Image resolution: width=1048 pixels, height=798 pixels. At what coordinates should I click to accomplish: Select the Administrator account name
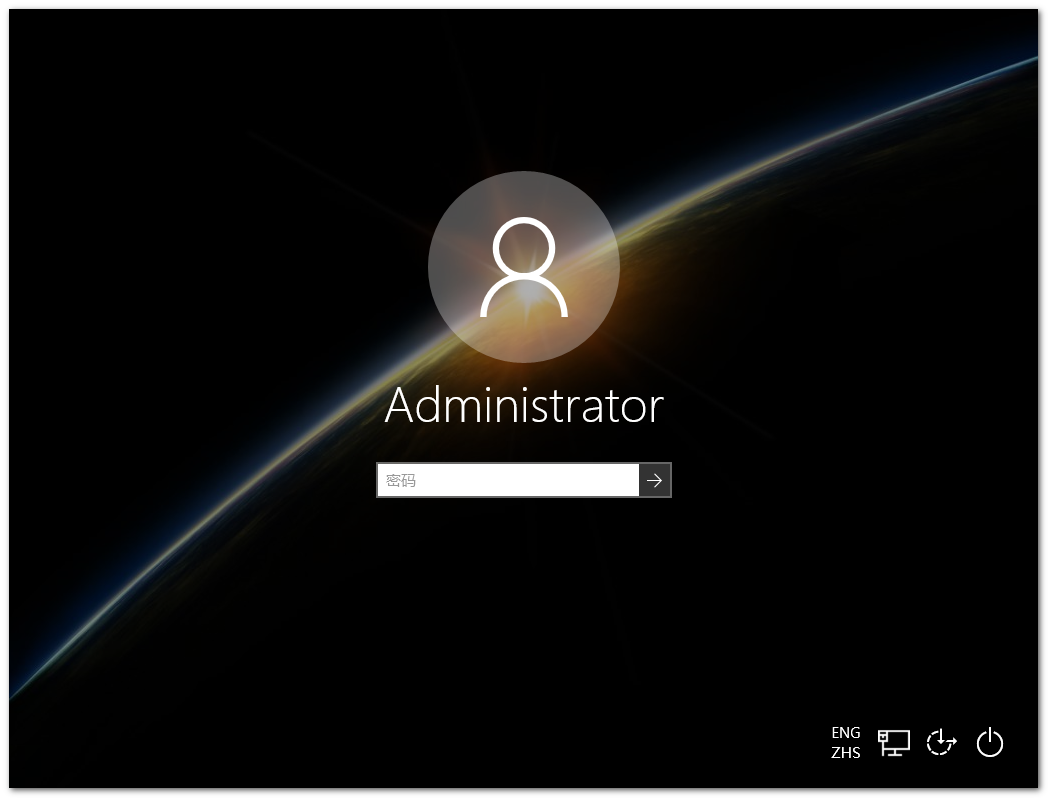tap(524, 405)
